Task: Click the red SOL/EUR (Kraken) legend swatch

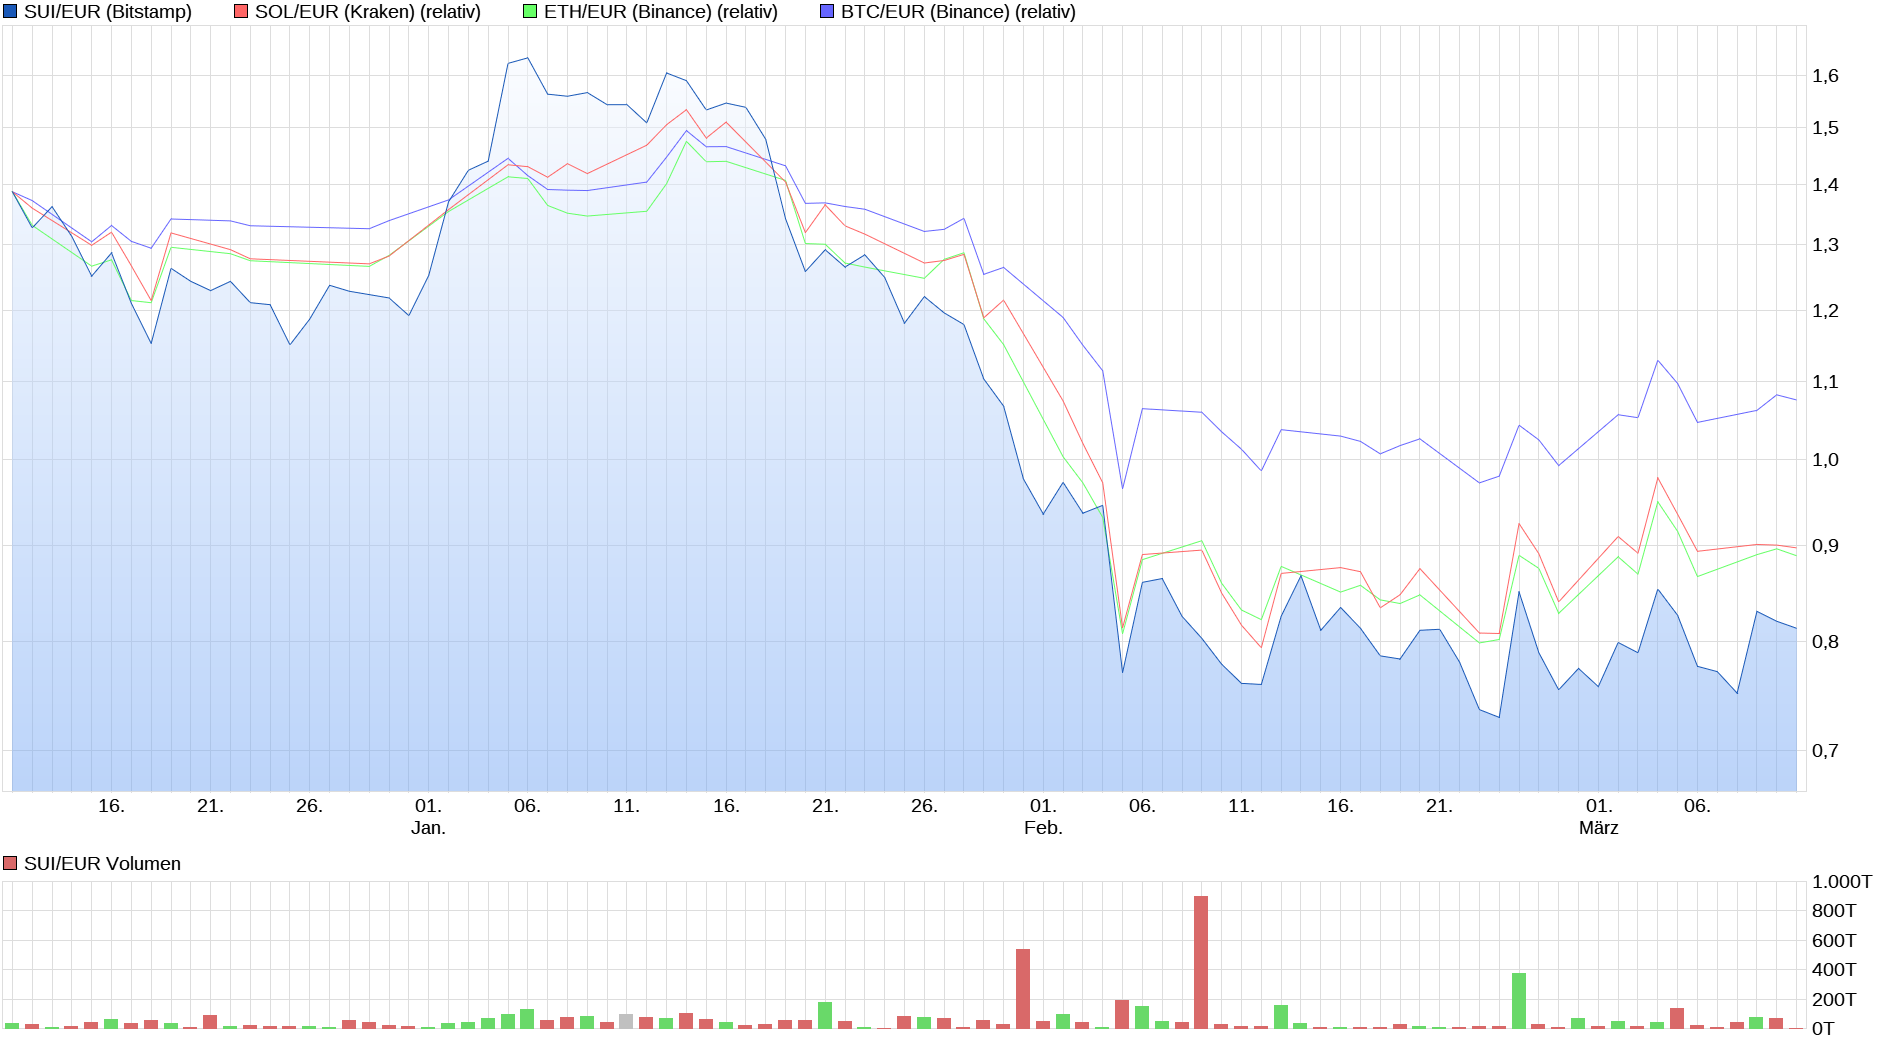Action: pyautogui.click(x=241, y=12)
